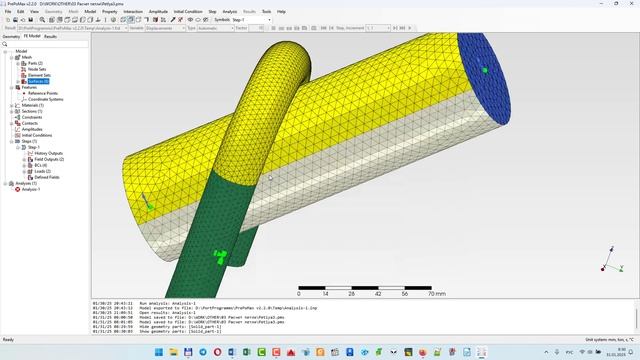Select the Contacts tree item

click(29, 123)
